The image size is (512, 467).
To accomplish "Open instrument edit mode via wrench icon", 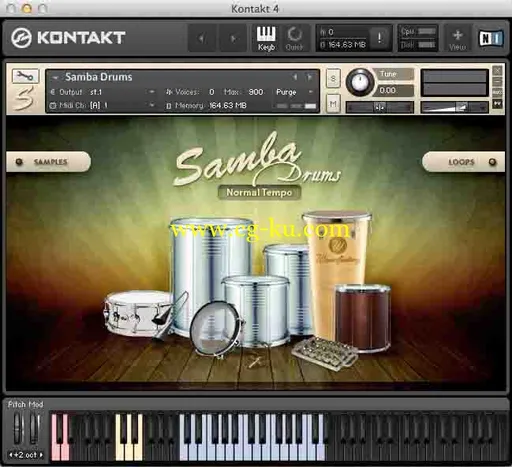I will point(25,76).
